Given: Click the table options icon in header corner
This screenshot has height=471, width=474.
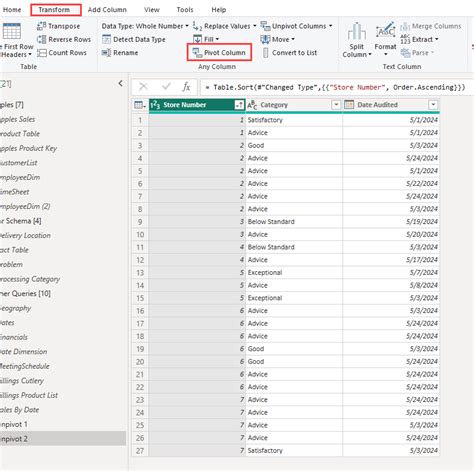Looking at the screenshot, I should point(140,105).
